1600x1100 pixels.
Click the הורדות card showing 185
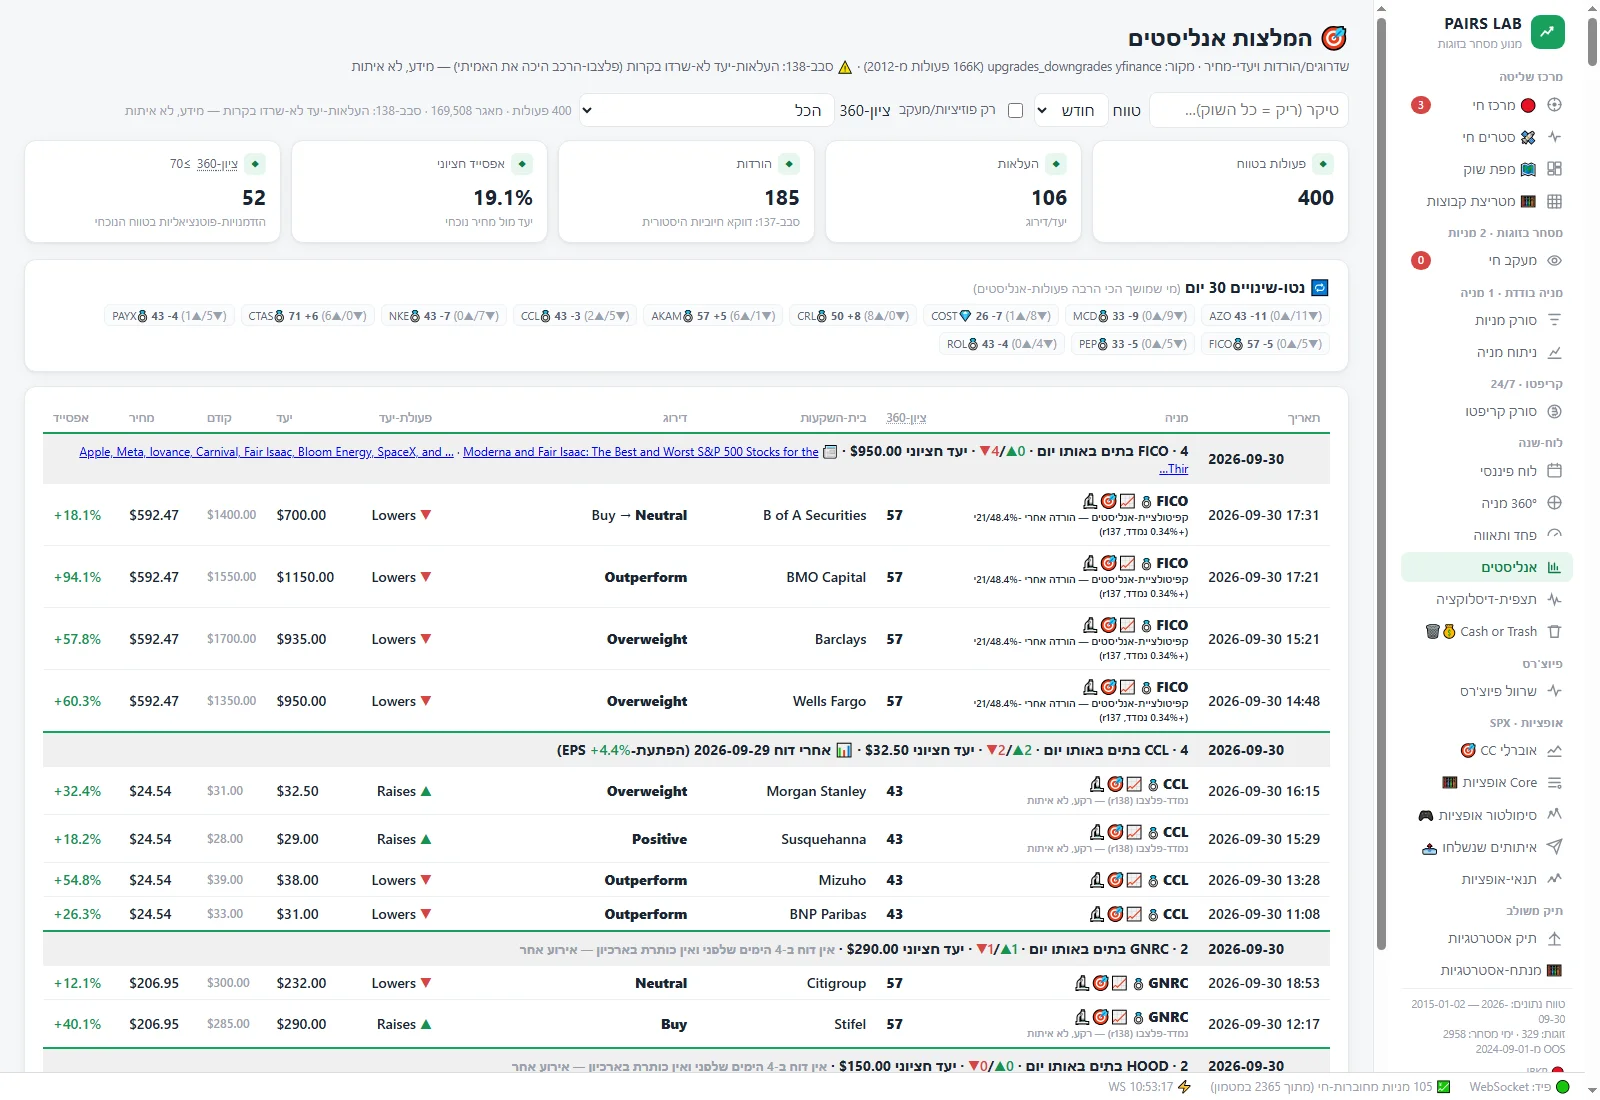point(686,191)
